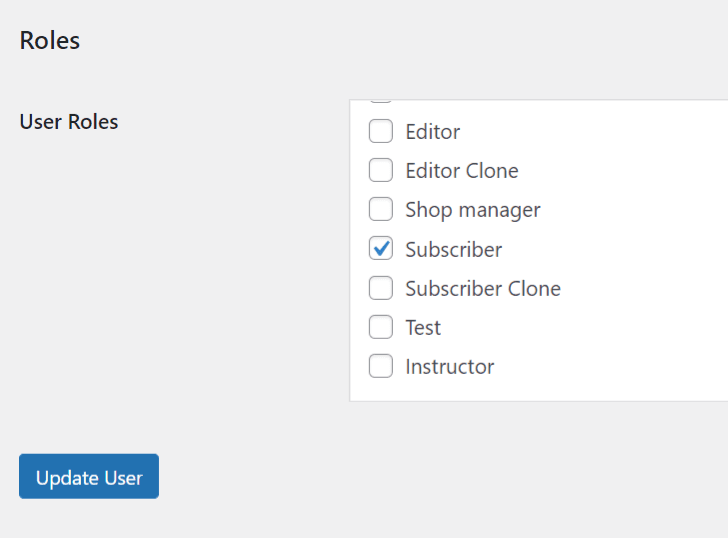Uncheck the Subscriber role checkbox

[x=381, y=249]
